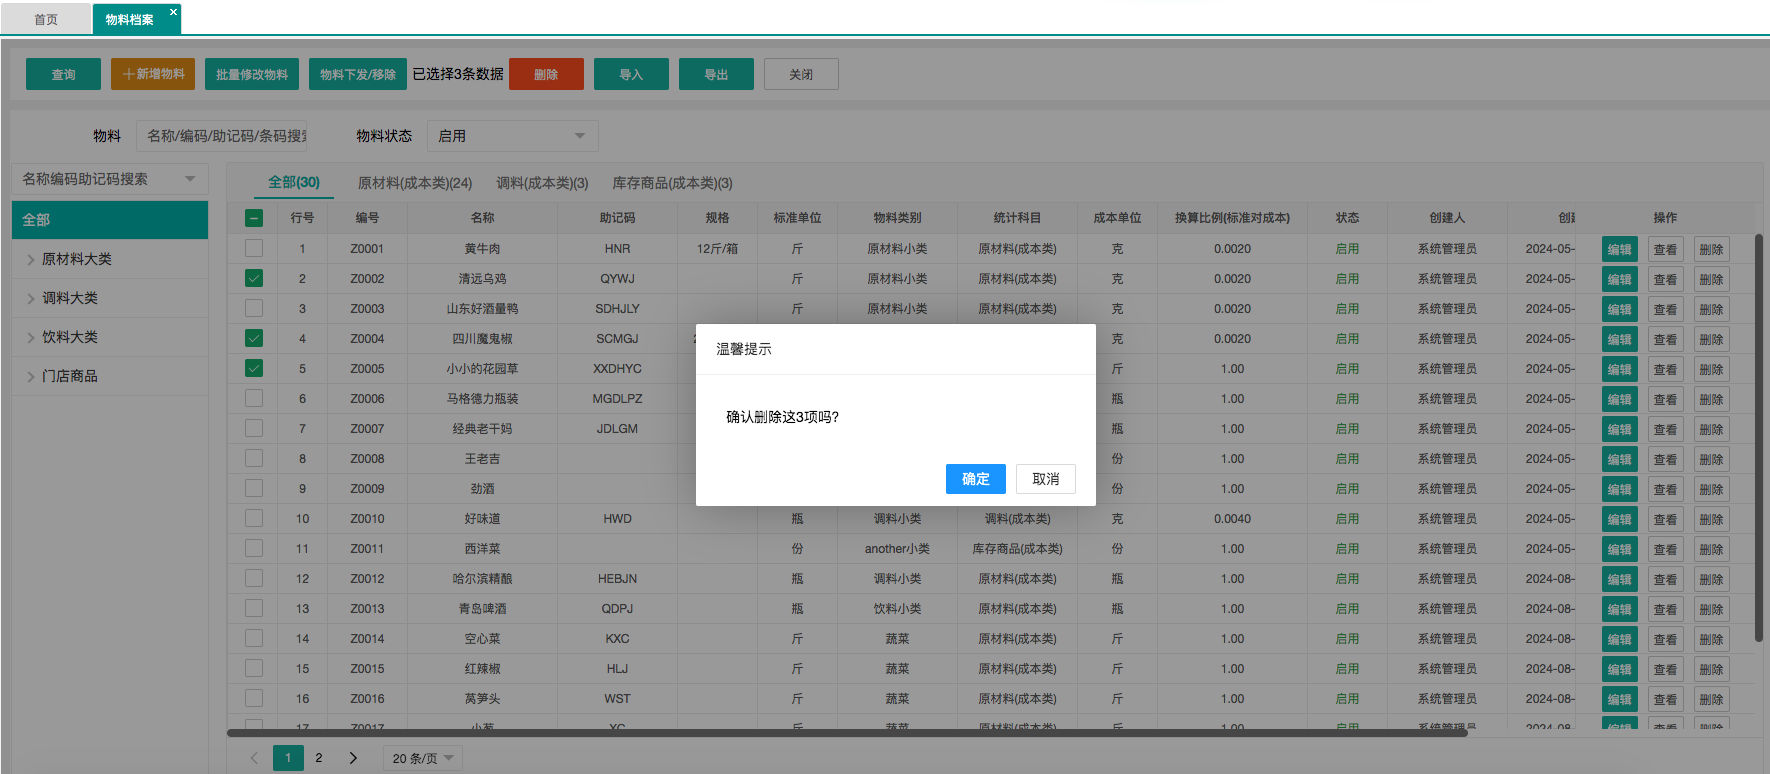Viewport: 1770px width, 774px height.
Task: Check the row 6 马格德力瓶装 checkbox
Action: coord(254,398)
